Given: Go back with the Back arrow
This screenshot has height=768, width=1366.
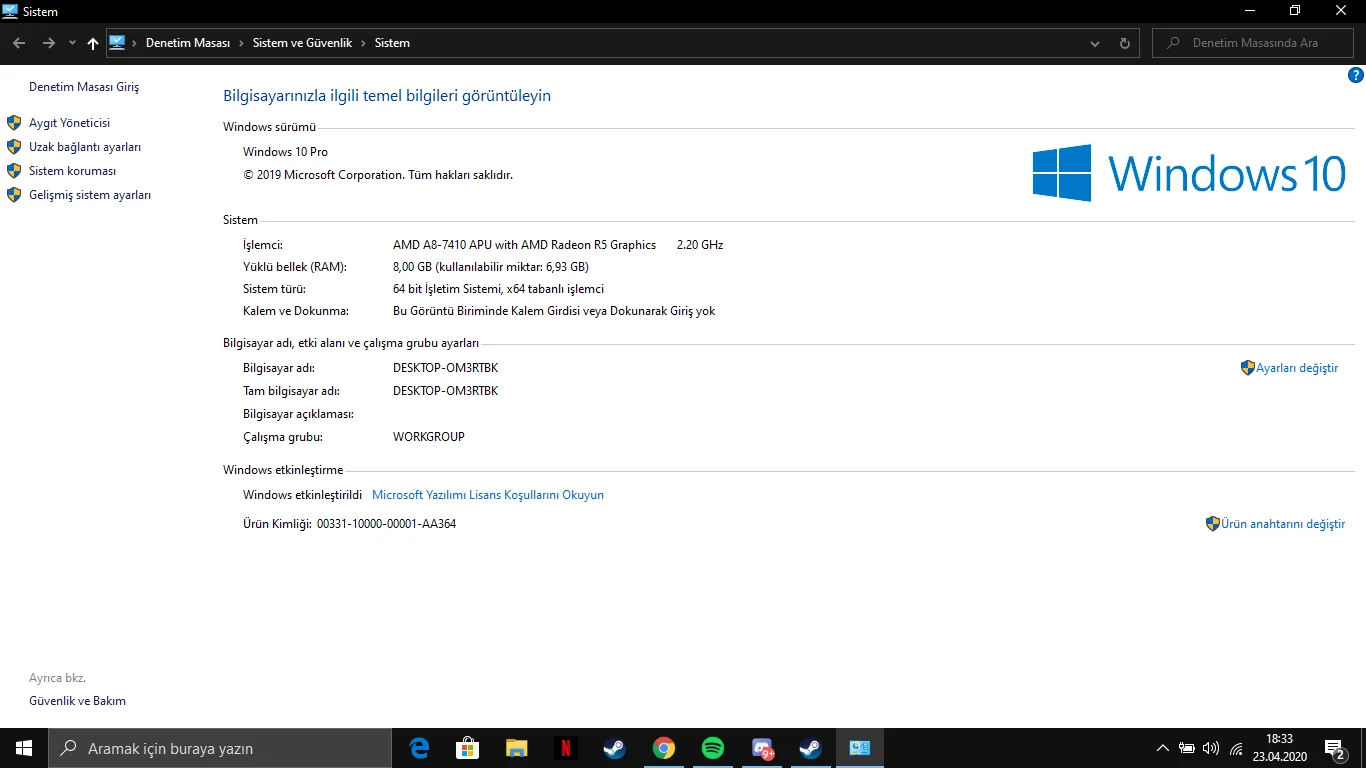Looking at the screenshot, I should (x=19, y=43).
